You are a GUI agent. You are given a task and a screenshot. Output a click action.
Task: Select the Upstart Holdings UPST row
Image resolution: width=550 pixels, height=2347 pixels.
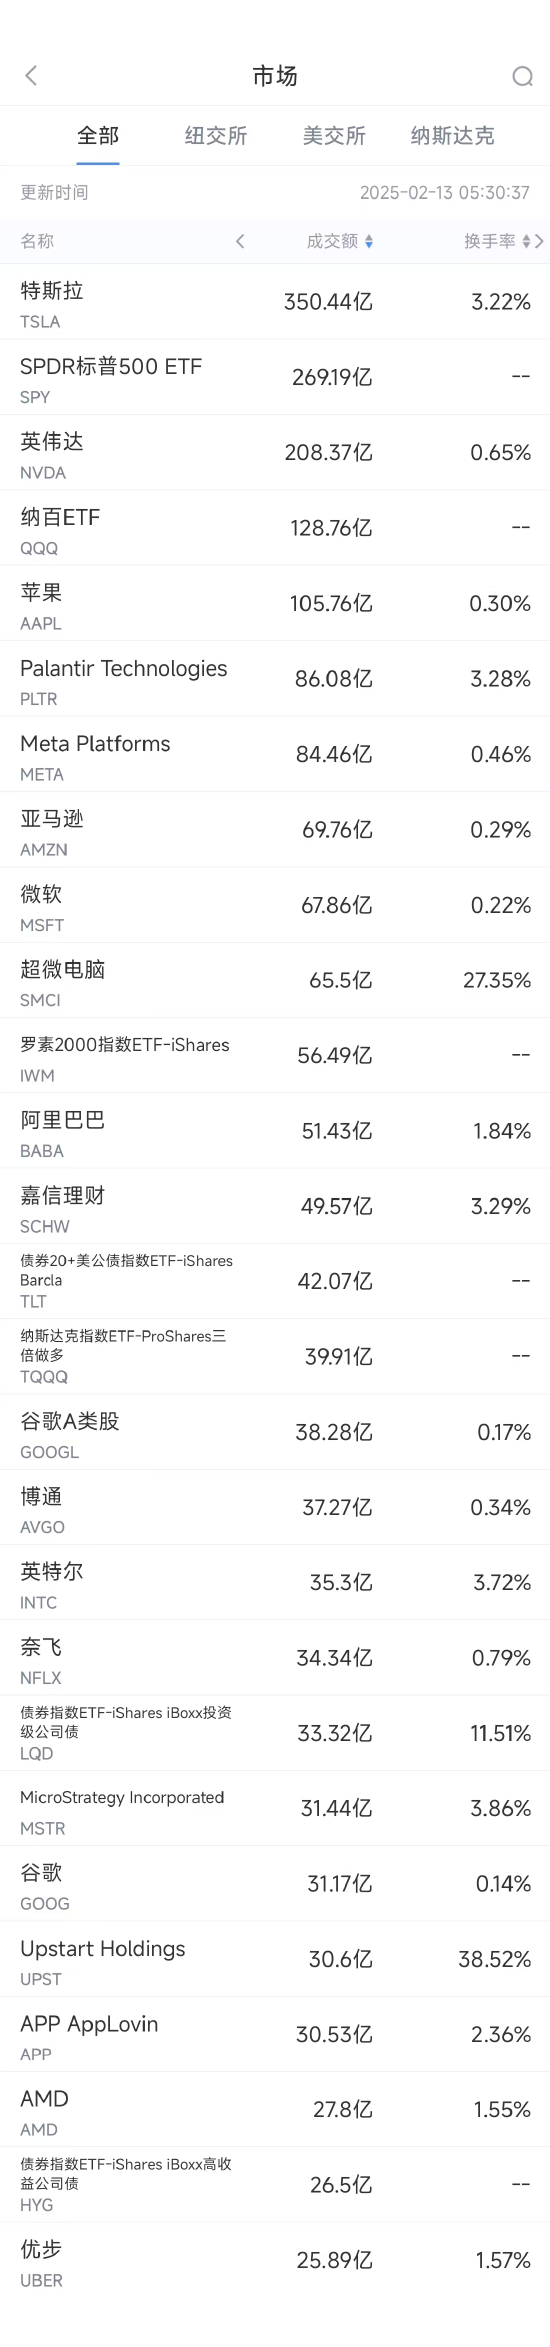point(275,1959)
